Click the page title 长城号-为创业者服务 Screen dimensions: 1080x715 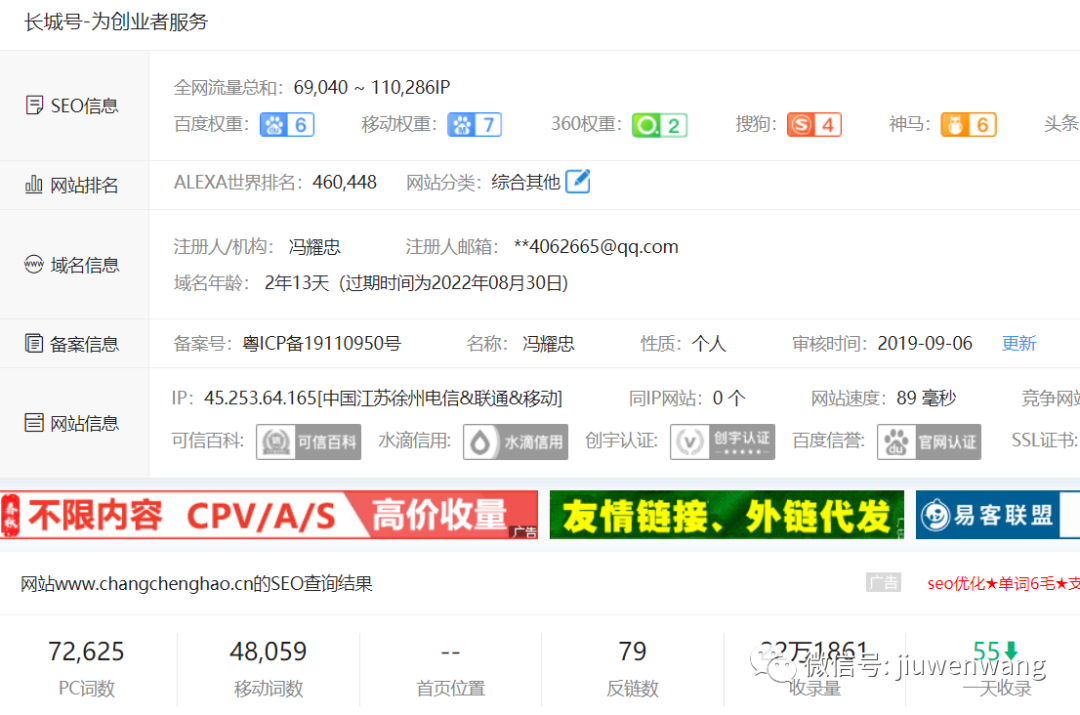pyautogui.click(x=116, y=22)
